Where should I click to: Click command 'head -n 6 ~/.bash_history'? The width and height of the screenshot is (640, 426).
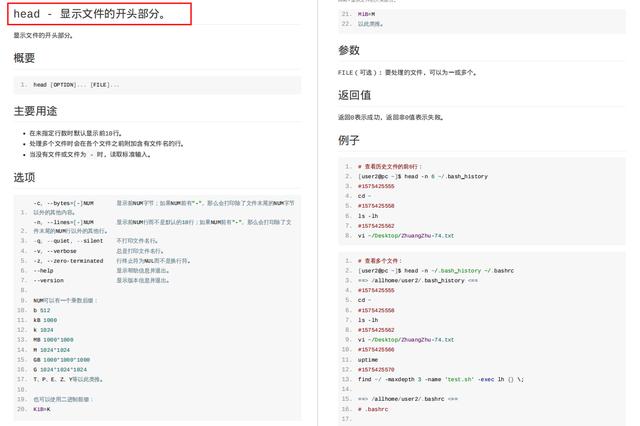[446, 176]
